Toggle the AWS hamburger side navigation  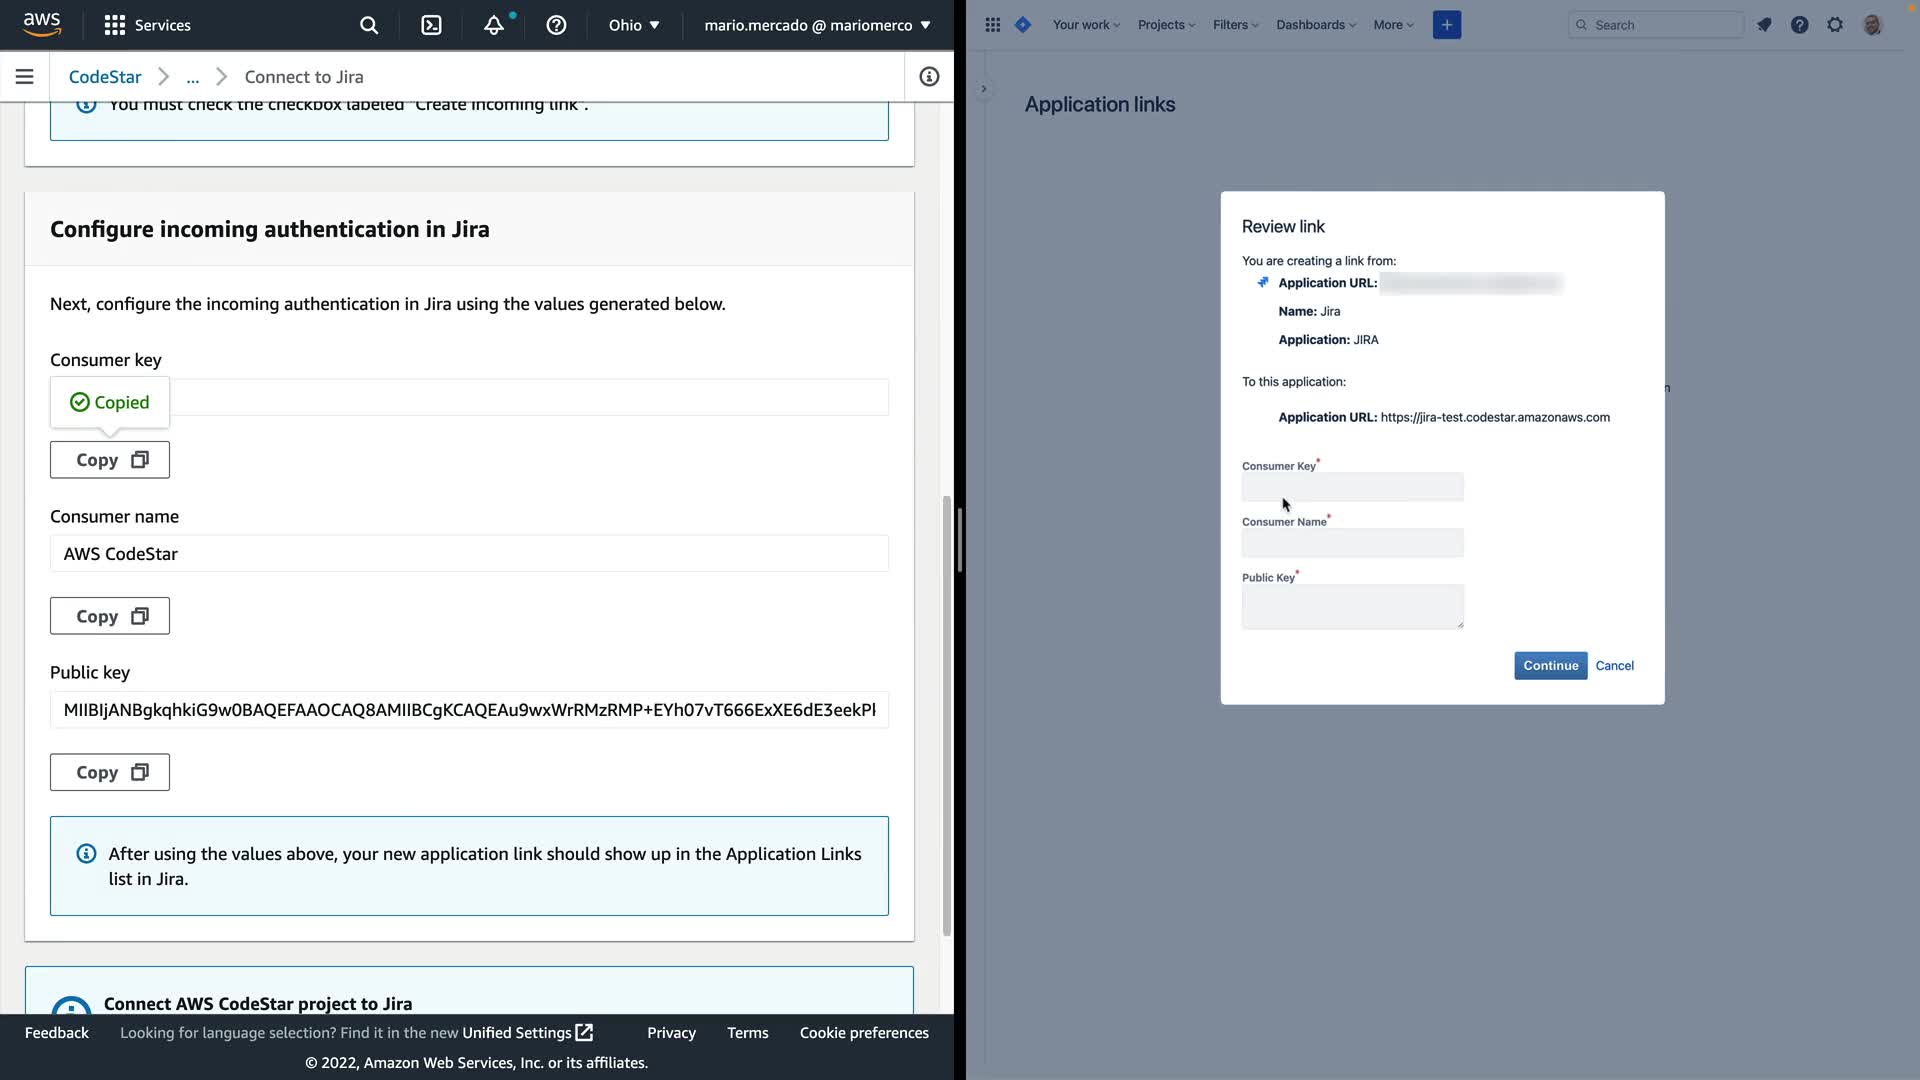coord(25,77)
